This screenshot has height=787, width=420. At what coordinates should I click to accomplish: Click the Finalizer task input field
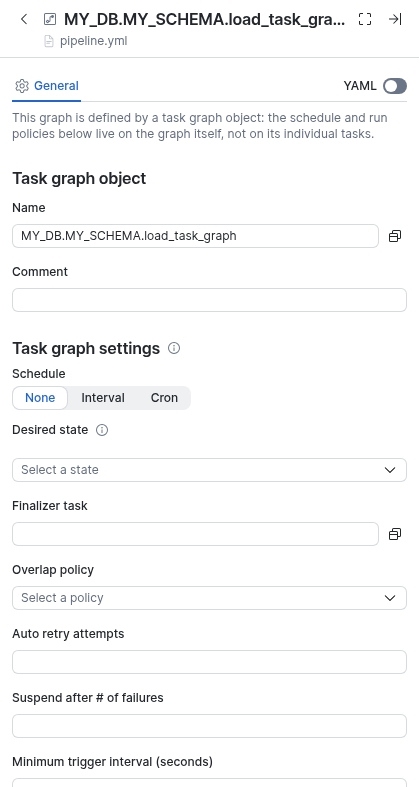point(195,534)
